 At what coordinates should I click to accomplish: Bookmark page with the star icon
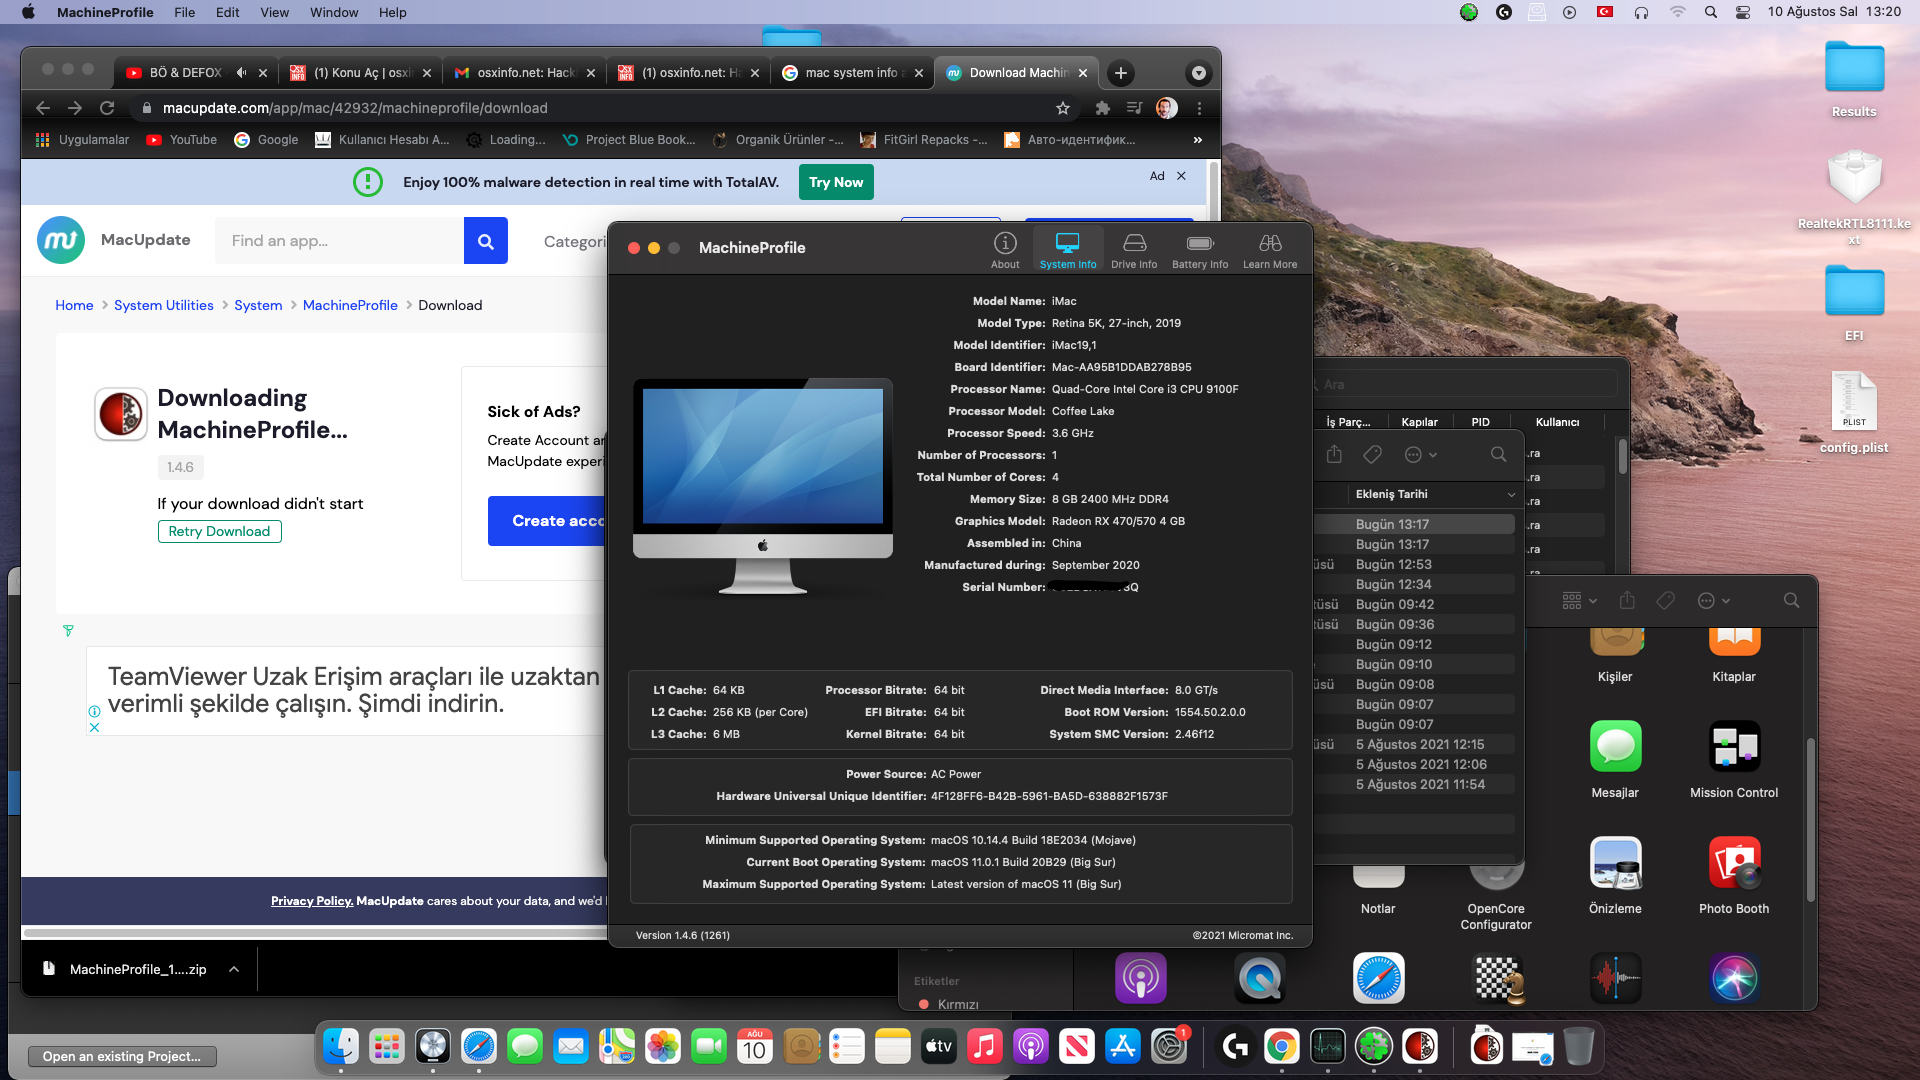[x=1063, y=108]
